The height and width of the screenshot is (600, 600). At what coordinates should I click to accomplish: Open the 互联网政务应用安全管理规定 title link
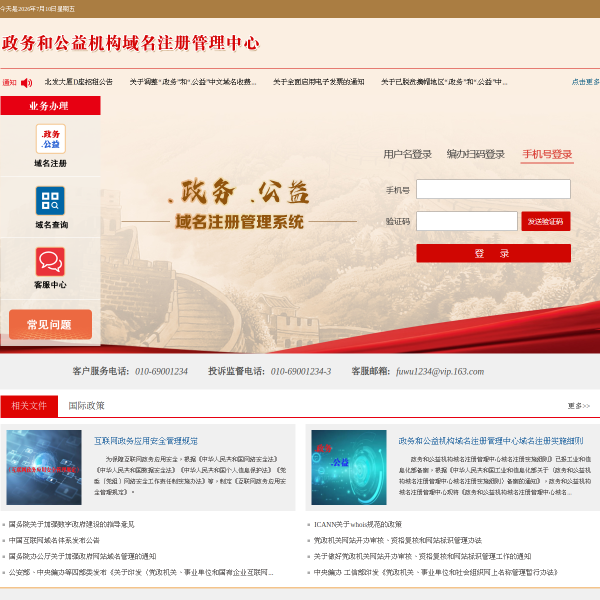point(146,441)
